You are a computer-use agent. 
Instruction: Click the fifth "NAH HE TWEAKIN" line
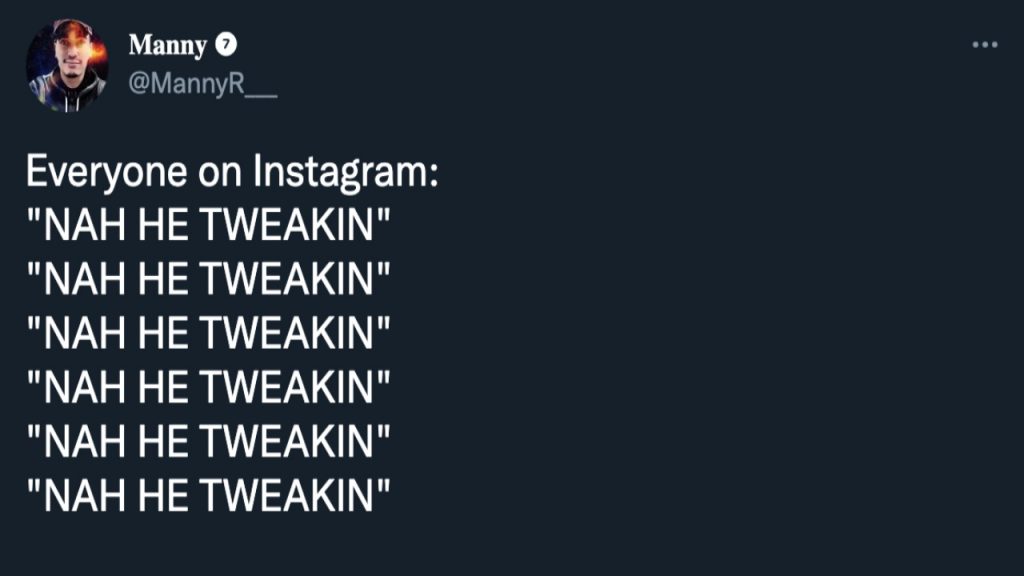208,441
